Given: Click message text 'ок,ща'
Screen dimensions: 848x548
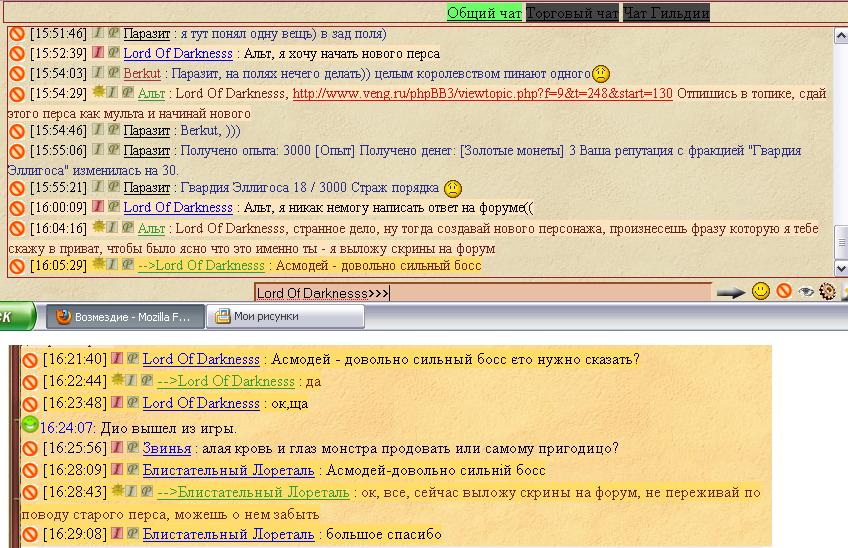Looking at the screenshot, I should pyautogui.click(x=289, y=404).
